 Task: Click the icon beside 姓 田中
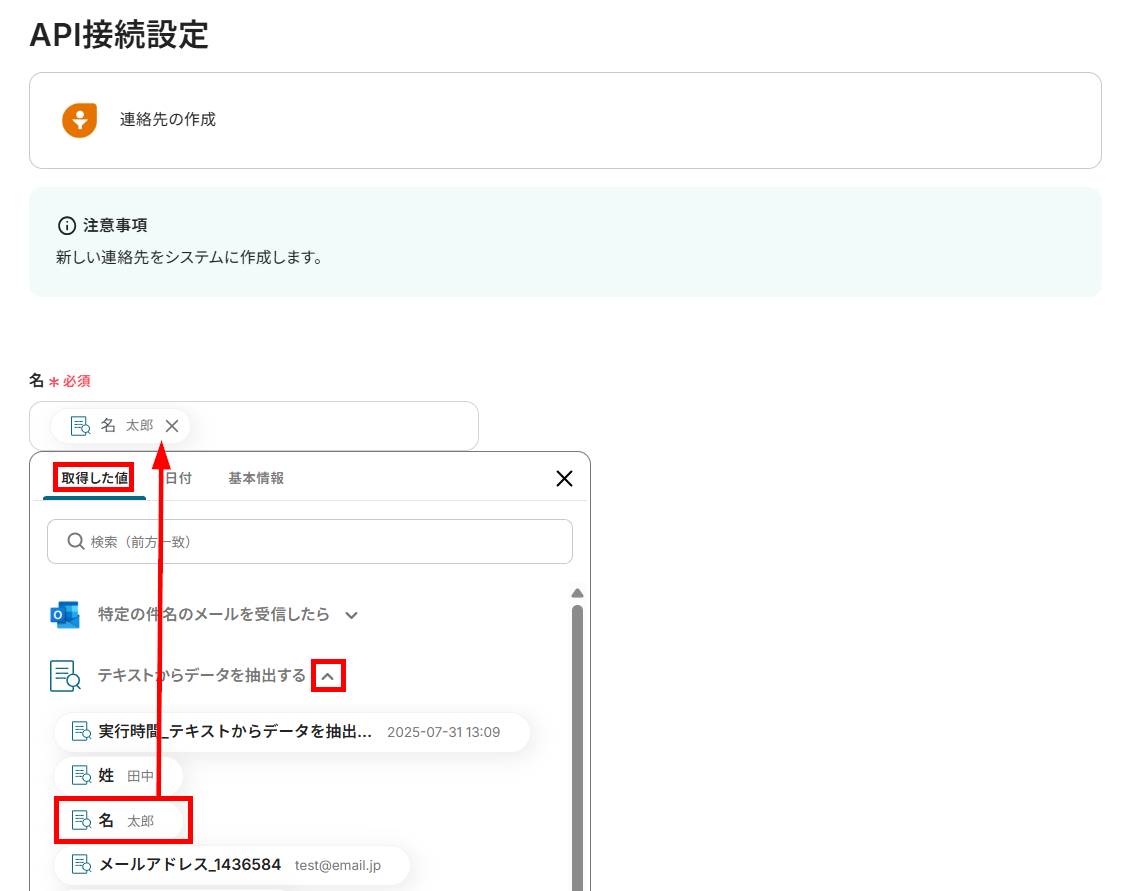point(81,776)
